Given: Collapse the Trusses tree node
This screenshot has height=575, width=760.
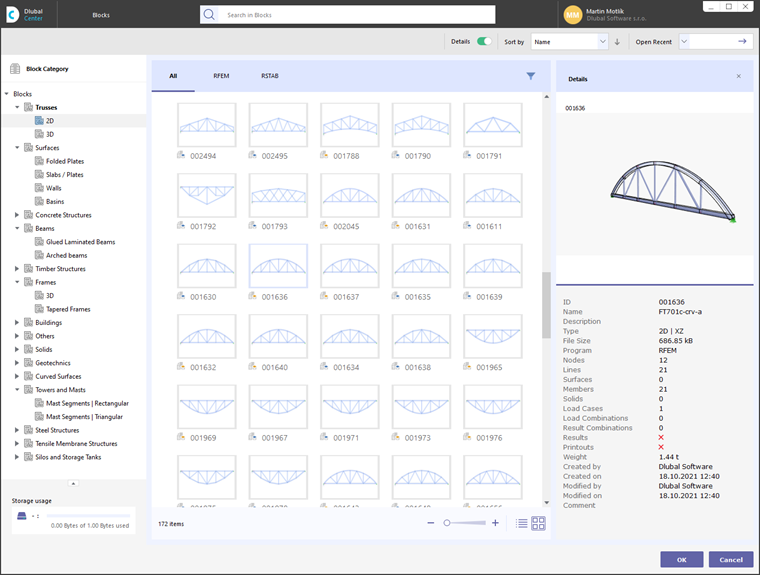Looking at the screenshot, I should pos(17,107).
